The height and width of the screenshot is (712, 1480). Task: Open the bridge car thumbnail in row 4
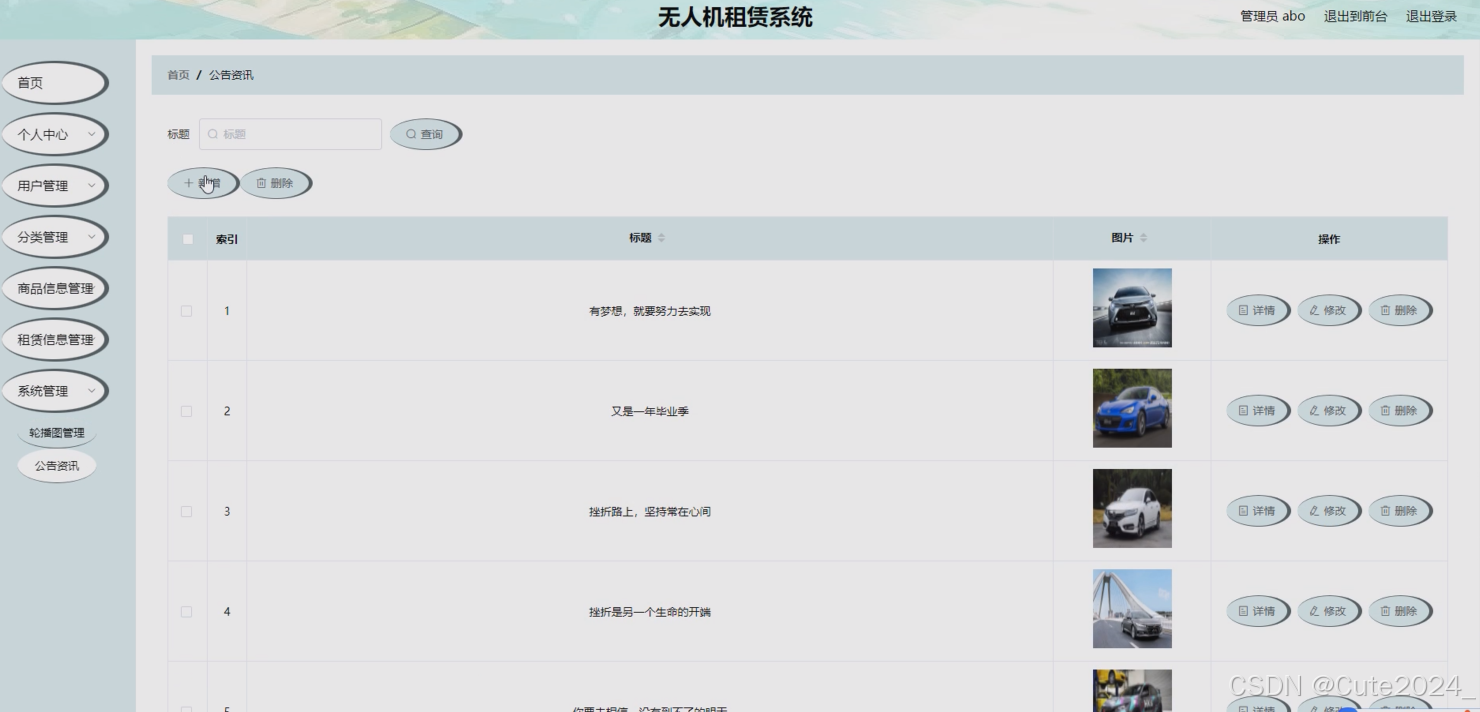(x=1132, y=609)
